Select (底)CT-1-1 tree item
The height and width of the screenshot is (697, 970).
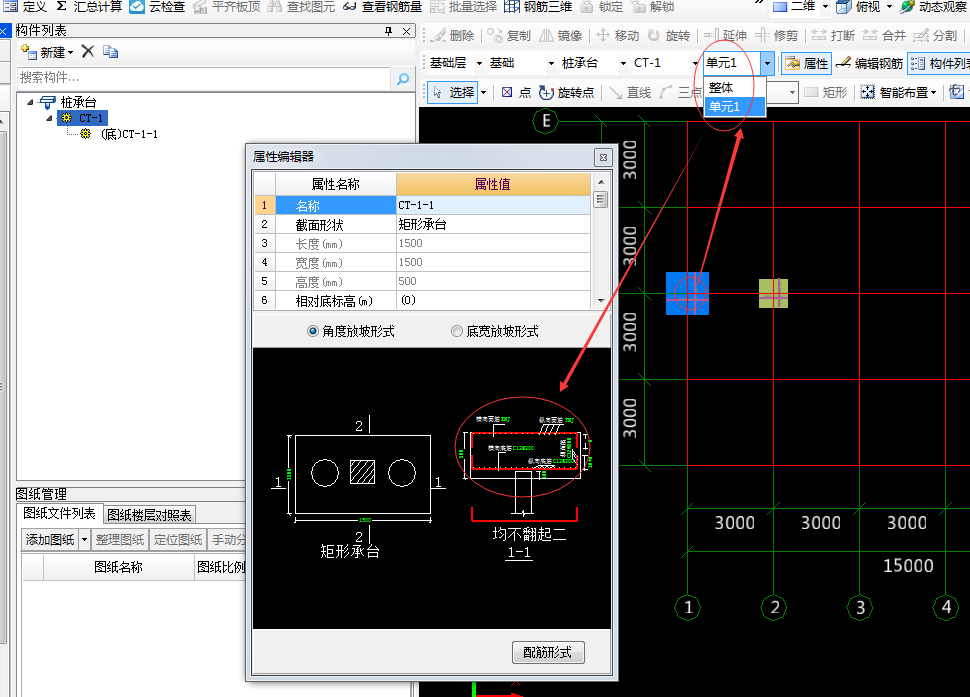(x=129, y=134)
